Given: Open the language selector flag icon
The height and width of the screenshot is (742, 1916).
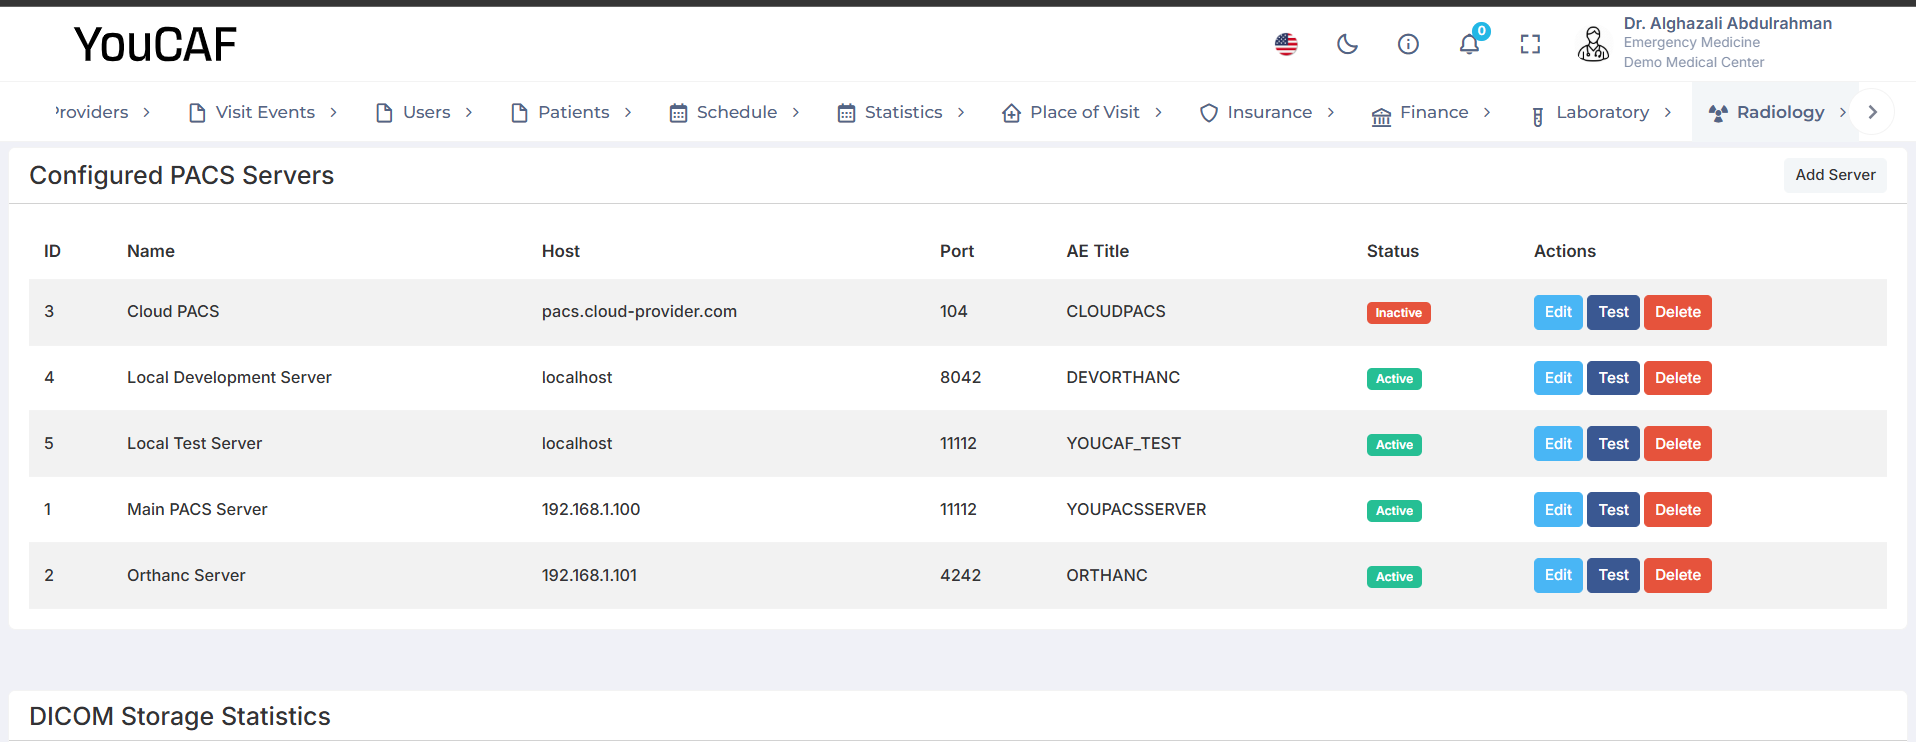Looking at the screenshot, I should pyautogui.click(x=1286, y=44).
